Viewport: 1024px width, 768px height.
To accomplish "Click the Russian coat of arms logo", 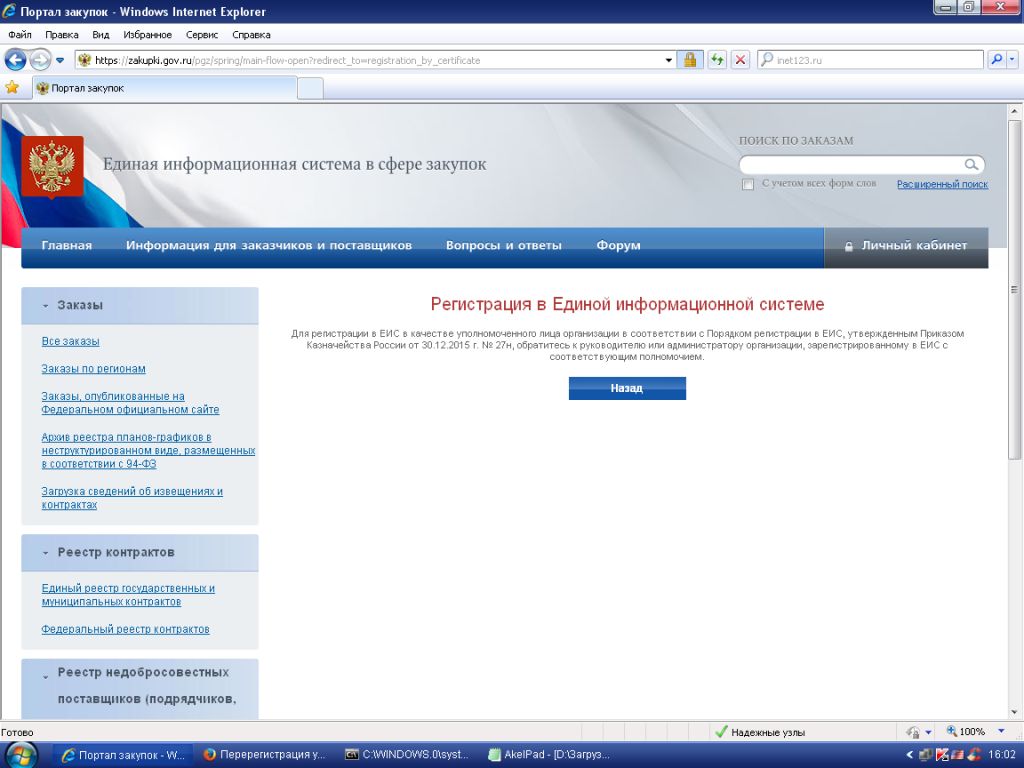I will pyautogui.click(x=52, y=165).
